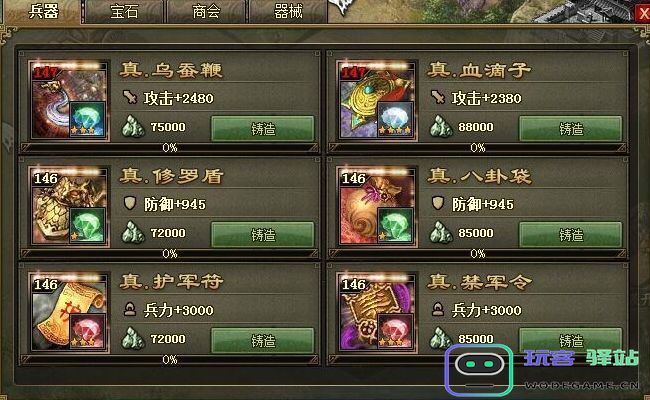Select the 真.护军符 scroll icon

(x=69, y=313)
